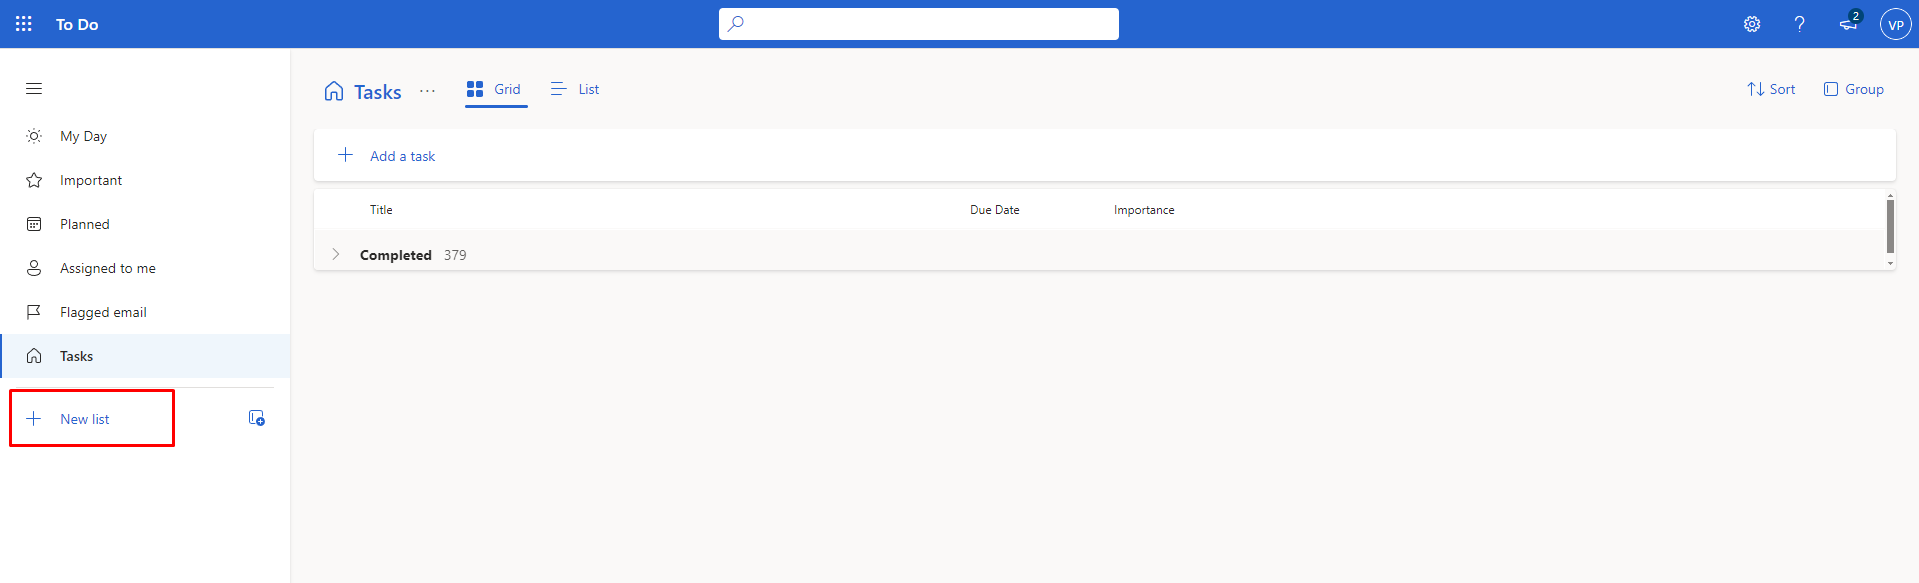The width and height of the screenshot is (1919, 583).
Task: Open the app launcher grid
Action: [x=24, y=24]
